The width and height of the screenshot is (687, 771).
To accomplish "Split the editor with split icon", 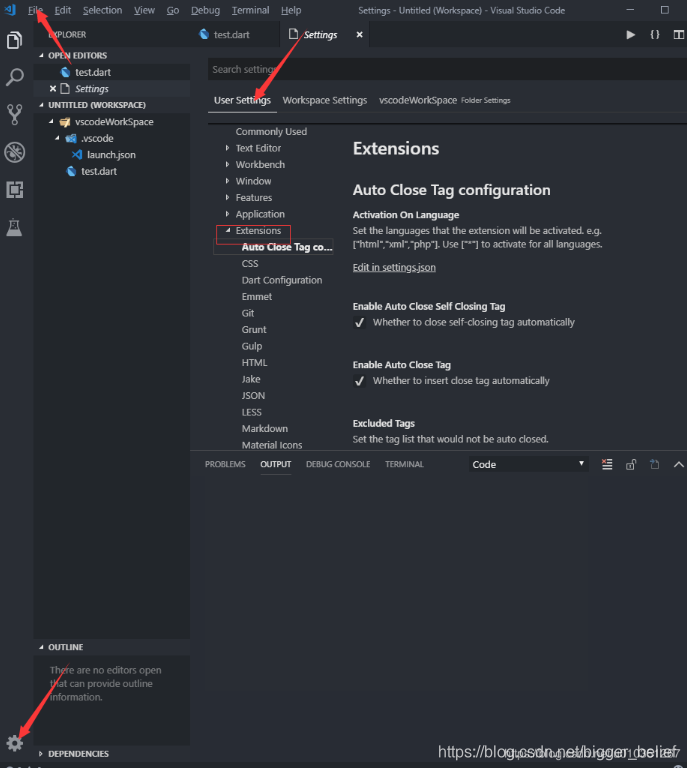I will point(679,35).
